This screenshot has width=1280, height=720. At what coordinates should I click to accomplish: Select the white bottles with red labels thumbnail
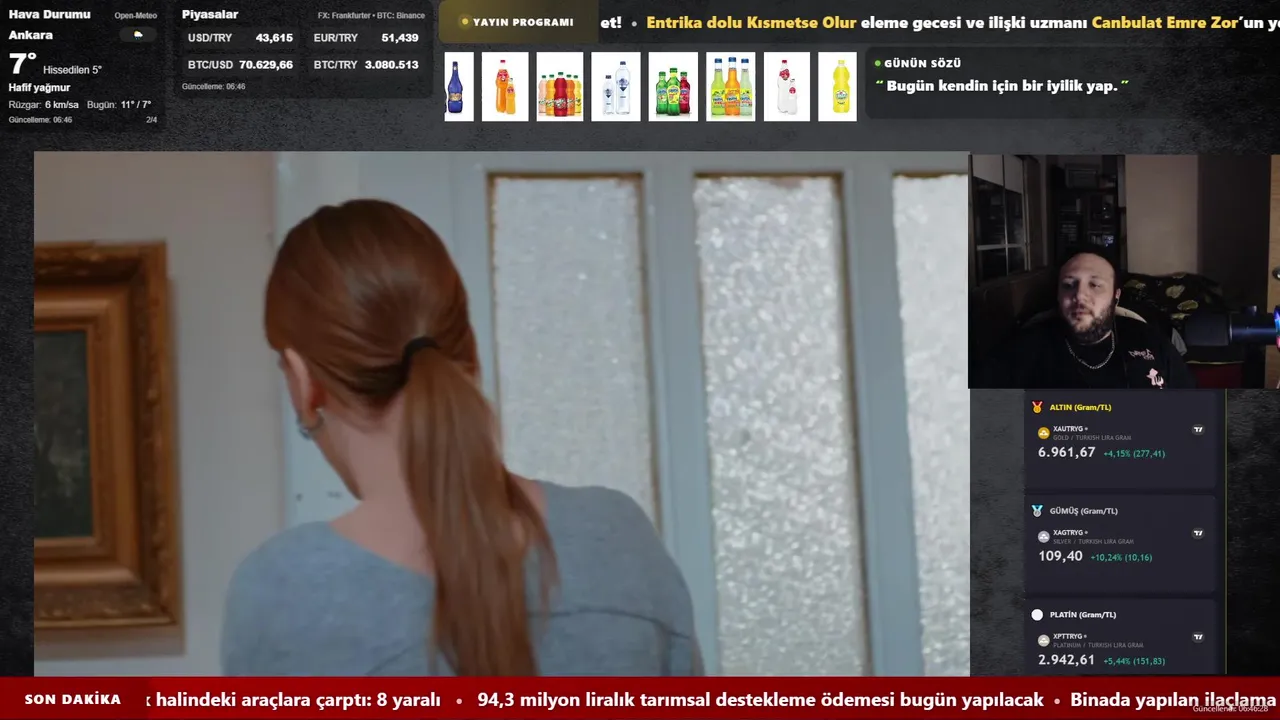point(787,87)
